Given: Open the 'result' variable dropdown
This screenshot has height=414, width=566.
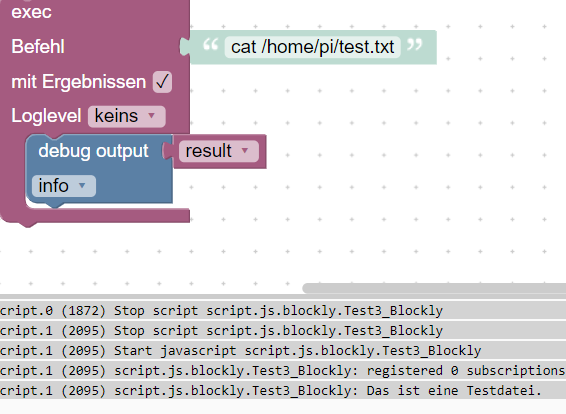Looking at the screenshot, I should coord(219,151).
